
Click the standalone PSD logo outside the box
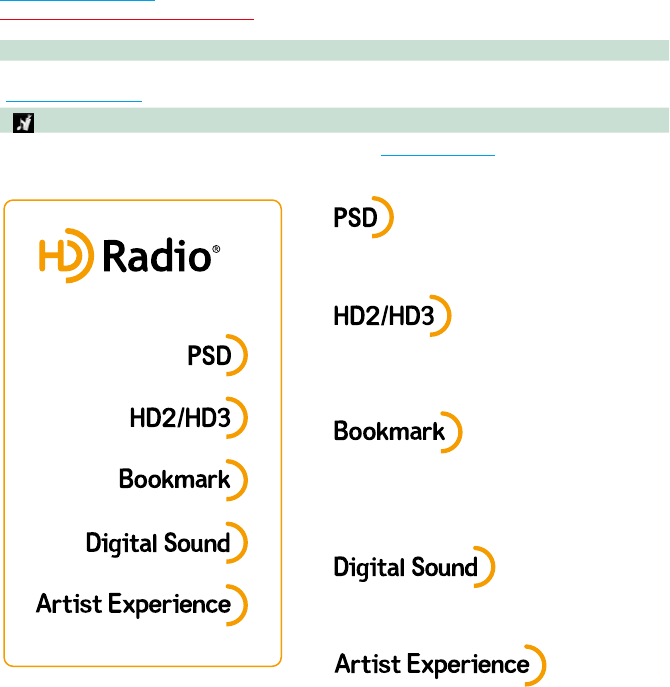coord(363,217)
